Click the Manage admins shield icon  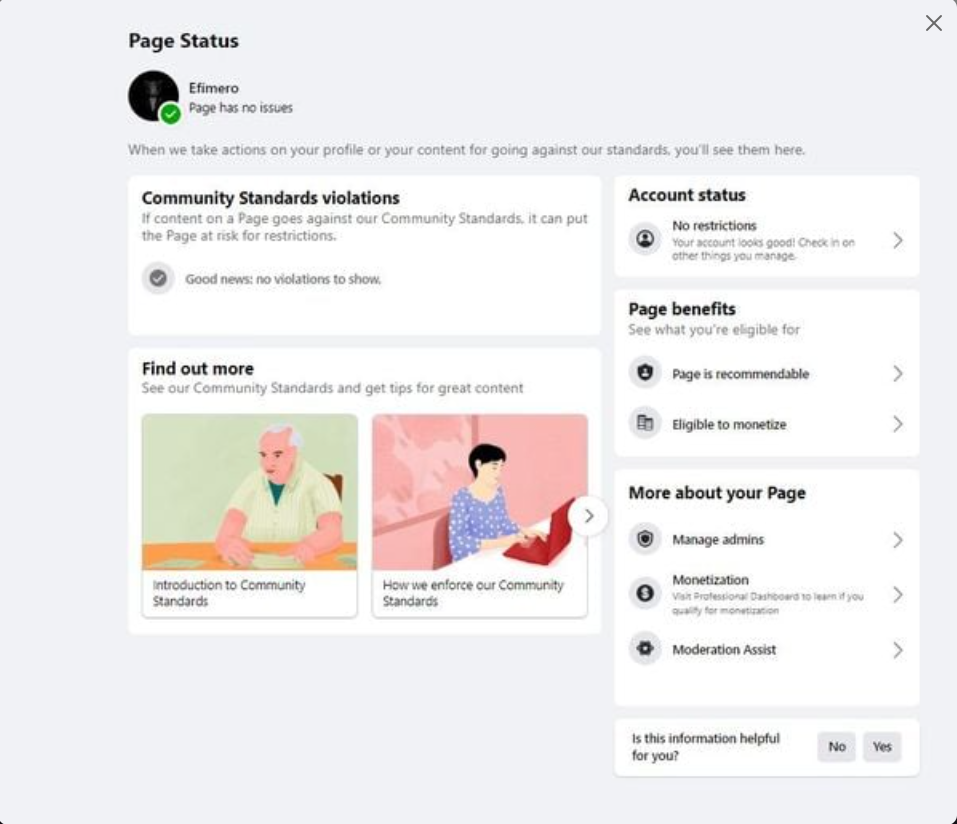645,539
